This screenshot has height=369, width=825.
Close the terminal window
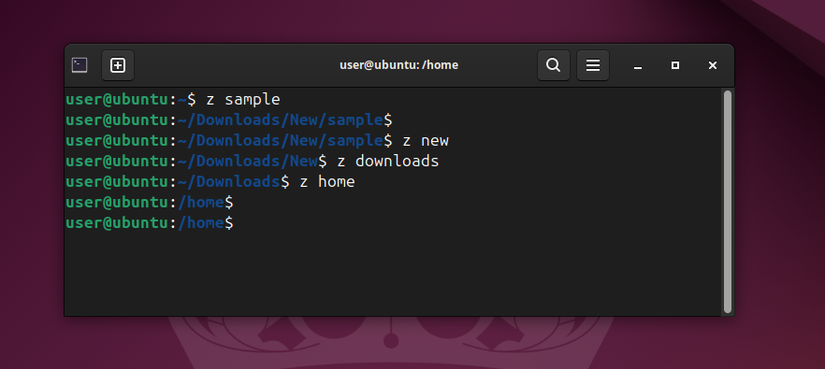tap(712, 65)
